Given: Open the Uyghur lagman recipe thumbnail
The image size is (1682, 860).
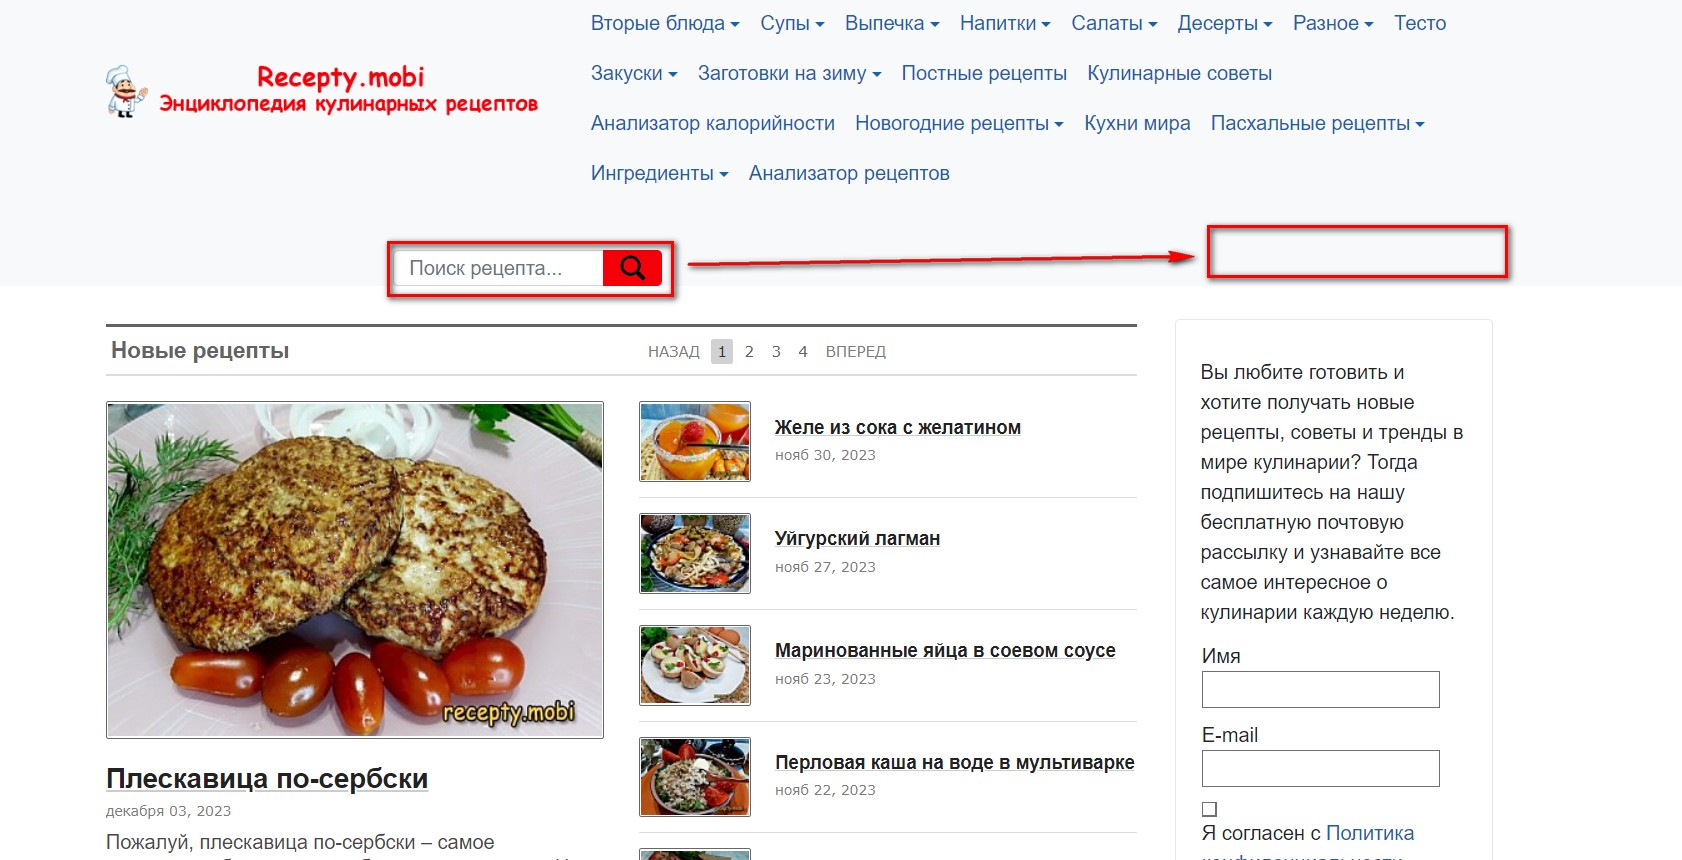Looking at the screenshot, I should (695, 554).
